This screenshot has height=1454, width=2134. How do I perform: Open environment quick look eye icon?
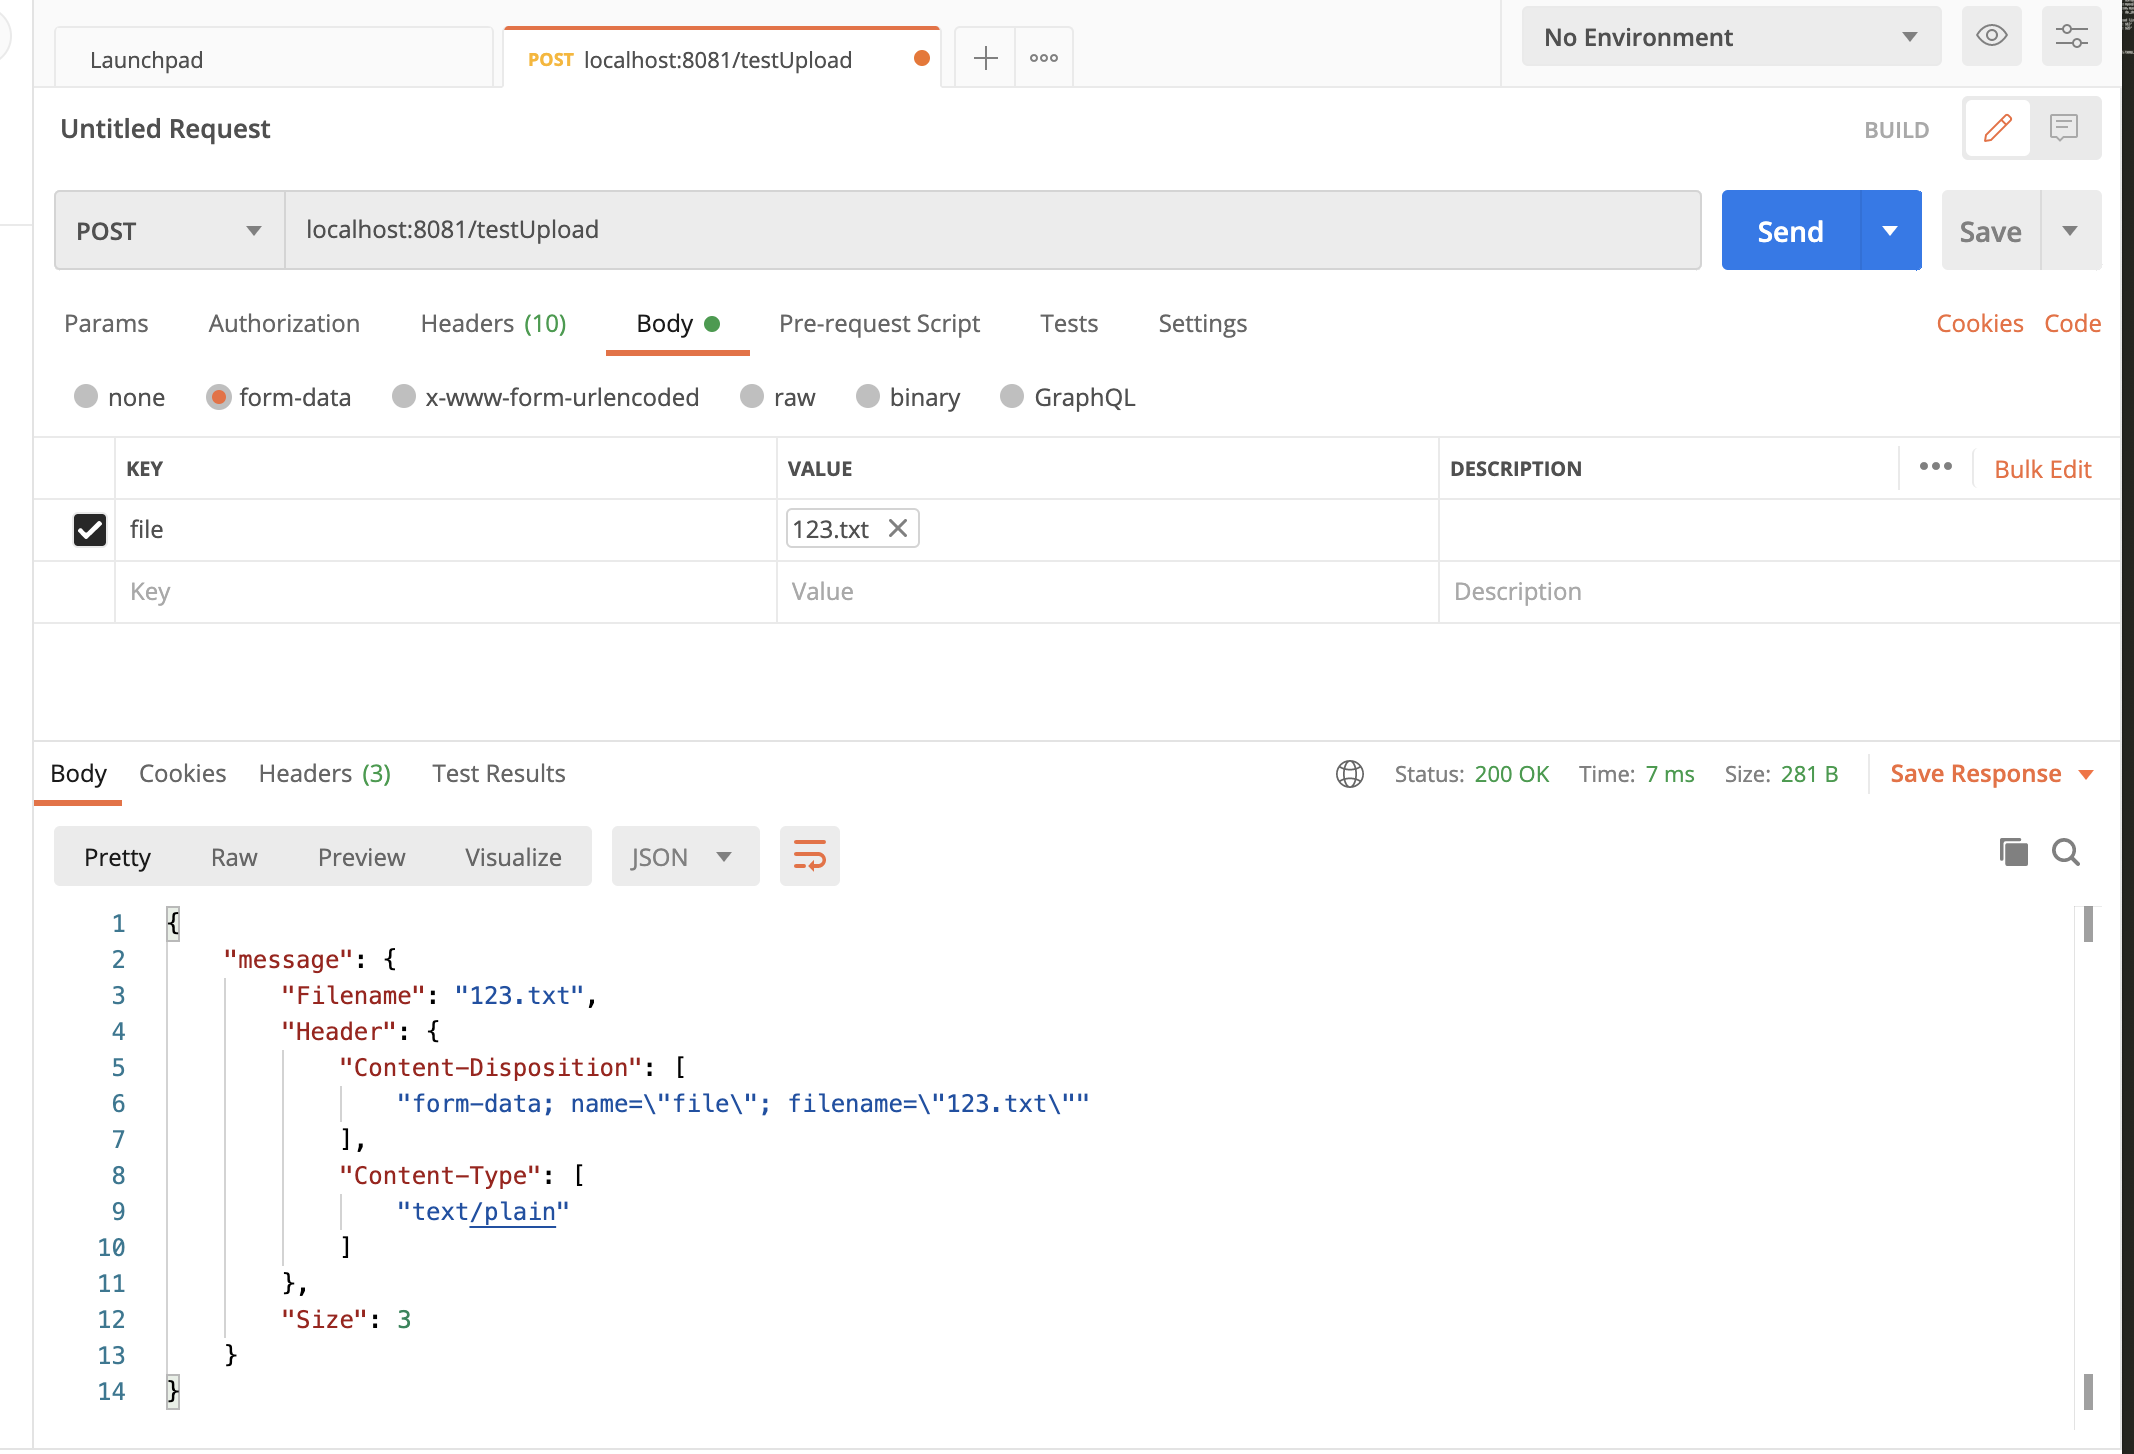pos(1991,37)
